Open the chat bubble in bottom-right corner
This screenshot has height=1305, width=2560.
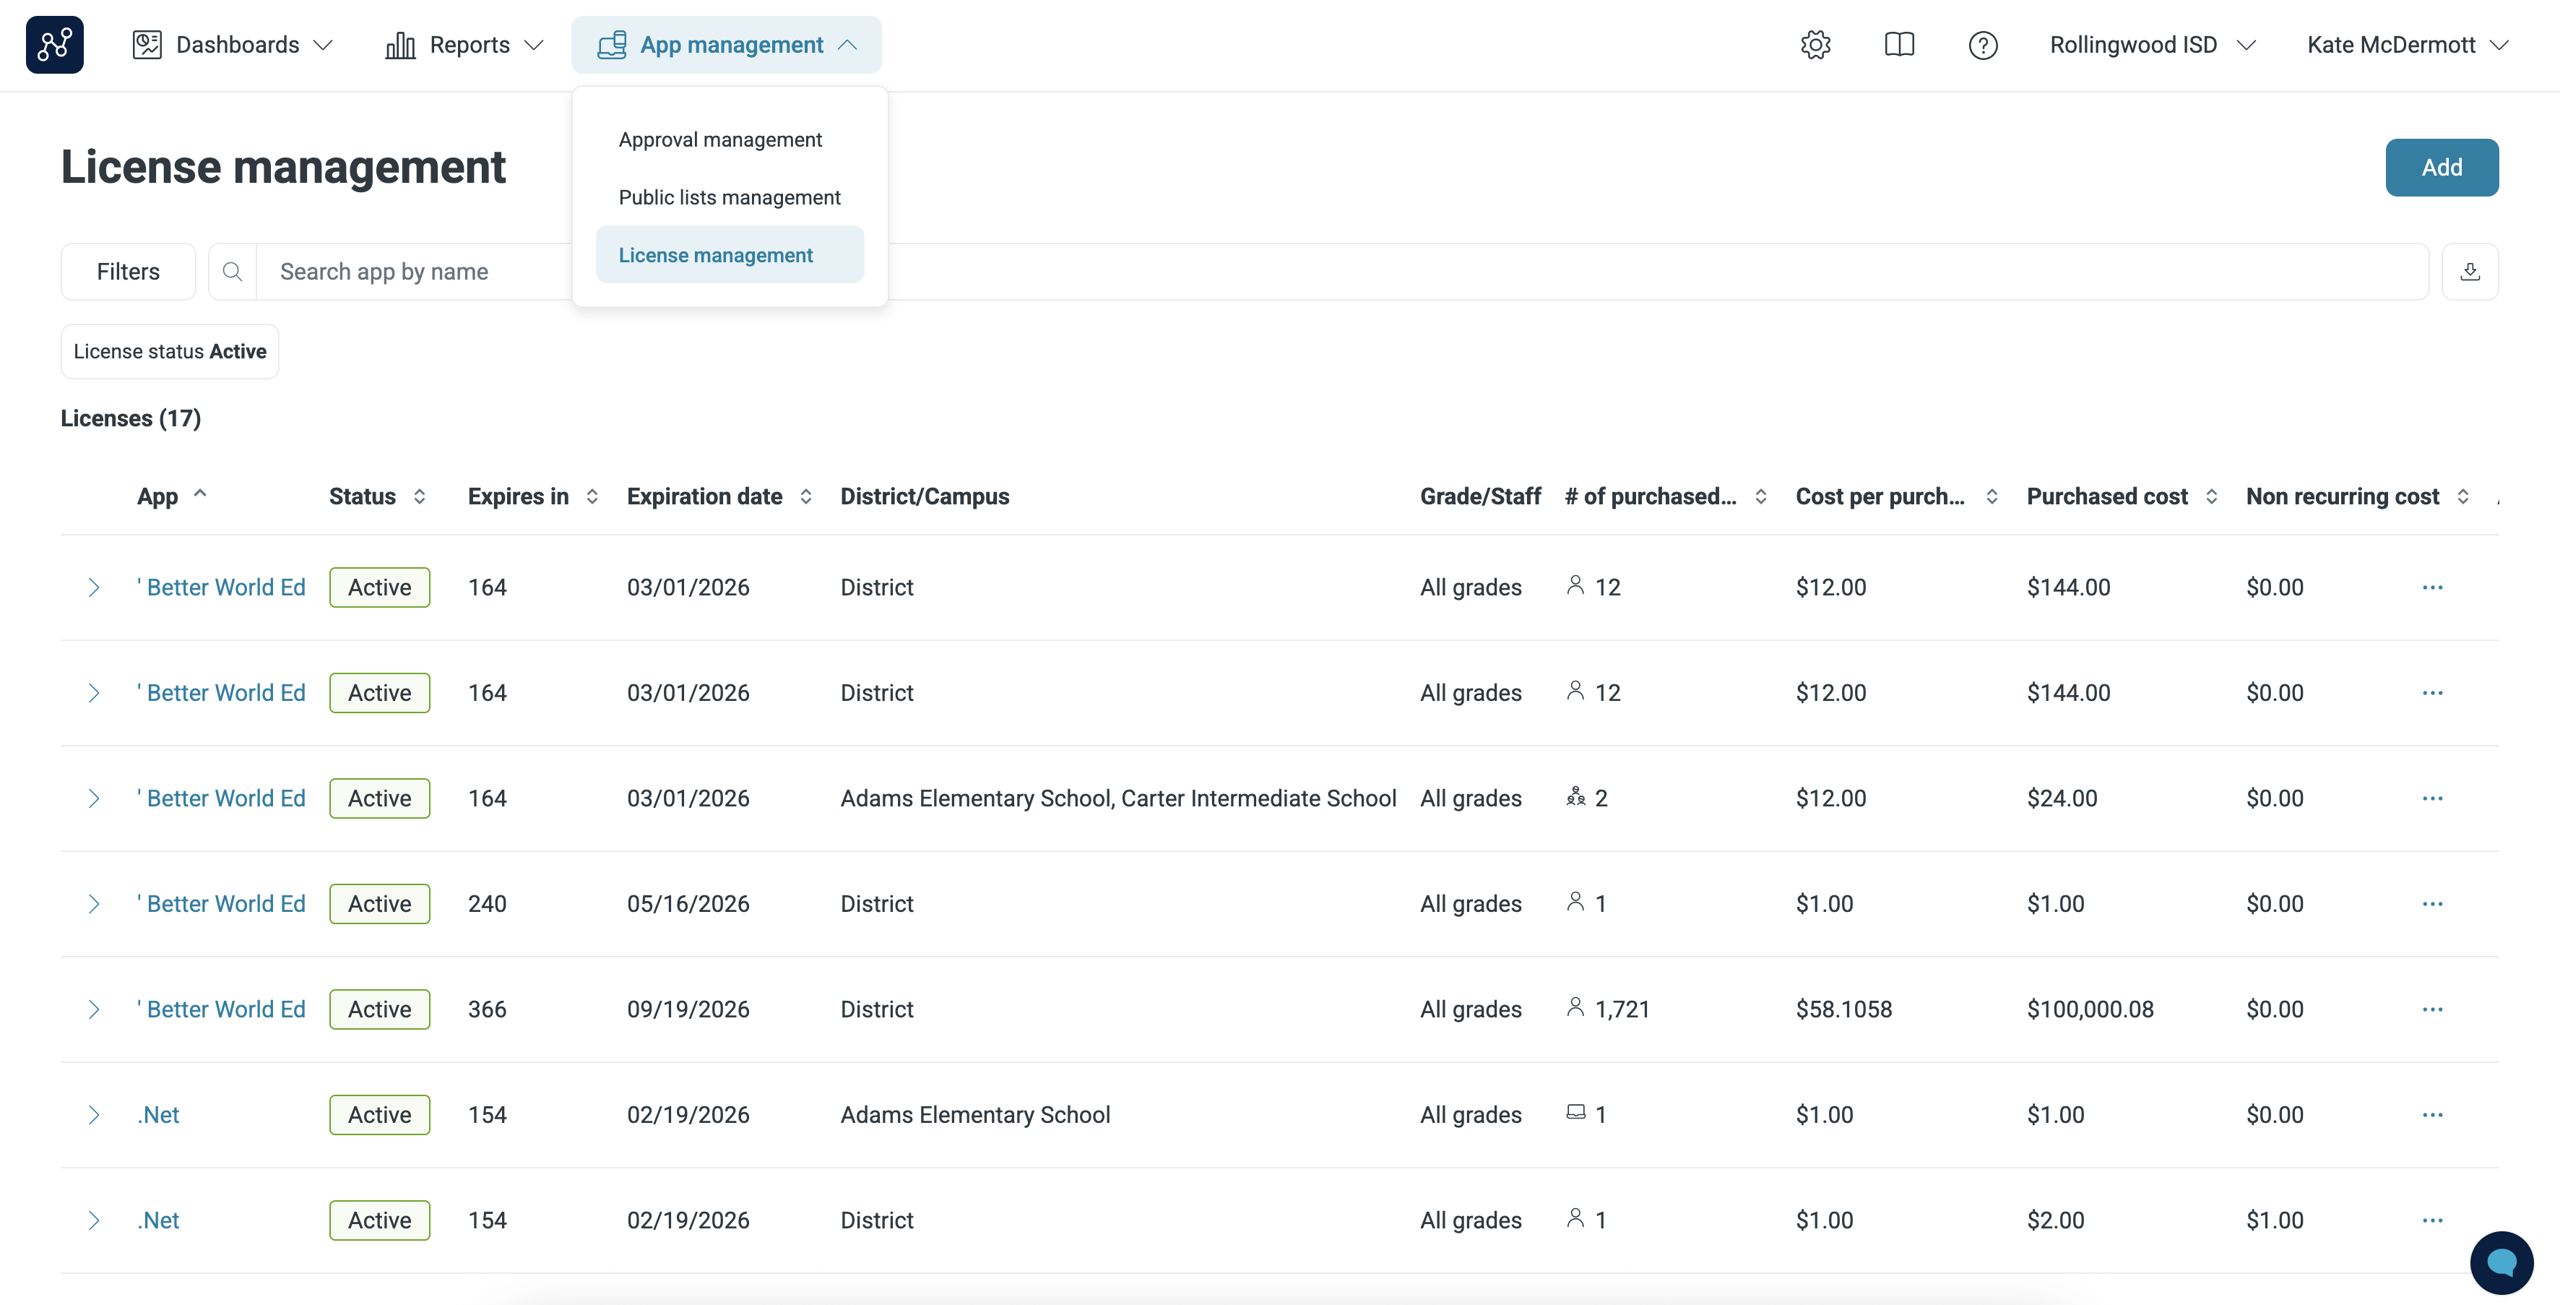pyautogui.click(x=2501, y=1262)
